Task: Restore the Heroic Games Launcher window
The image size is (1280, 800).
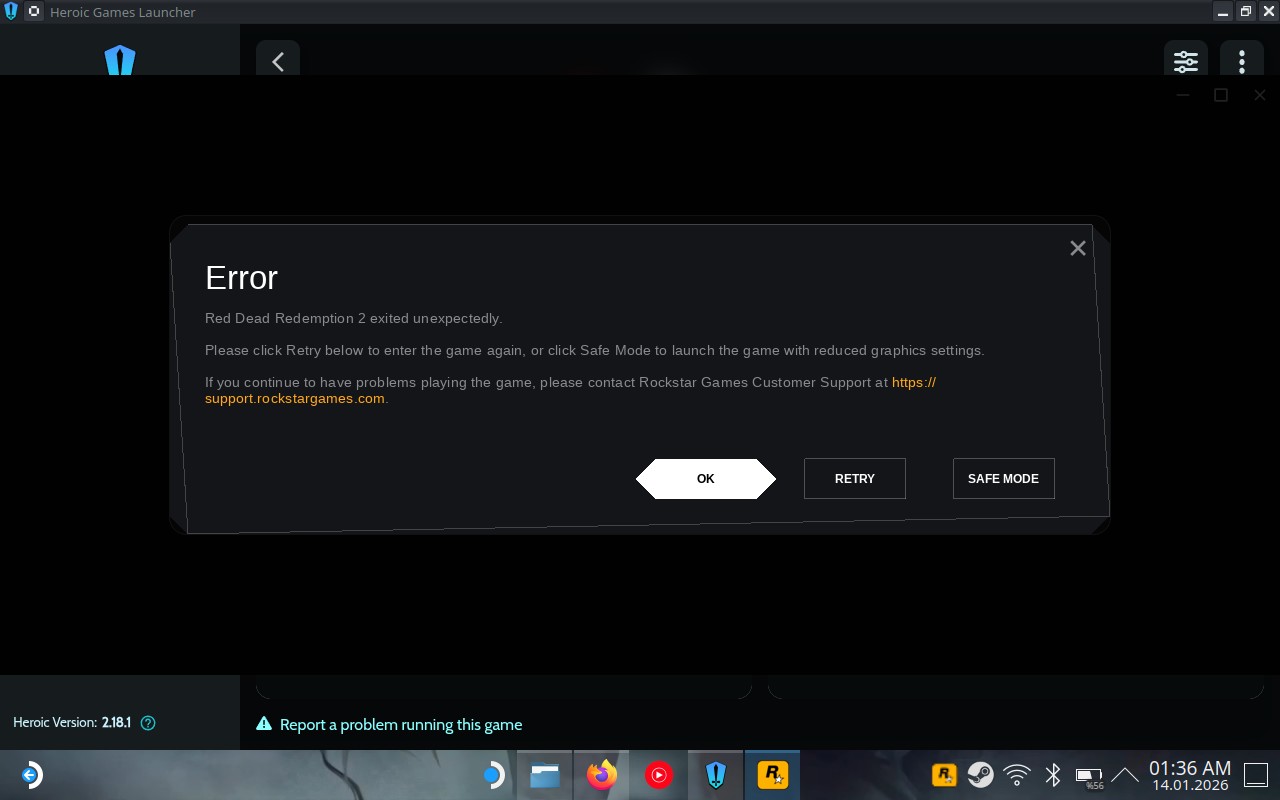Action: click(1246, 12)
